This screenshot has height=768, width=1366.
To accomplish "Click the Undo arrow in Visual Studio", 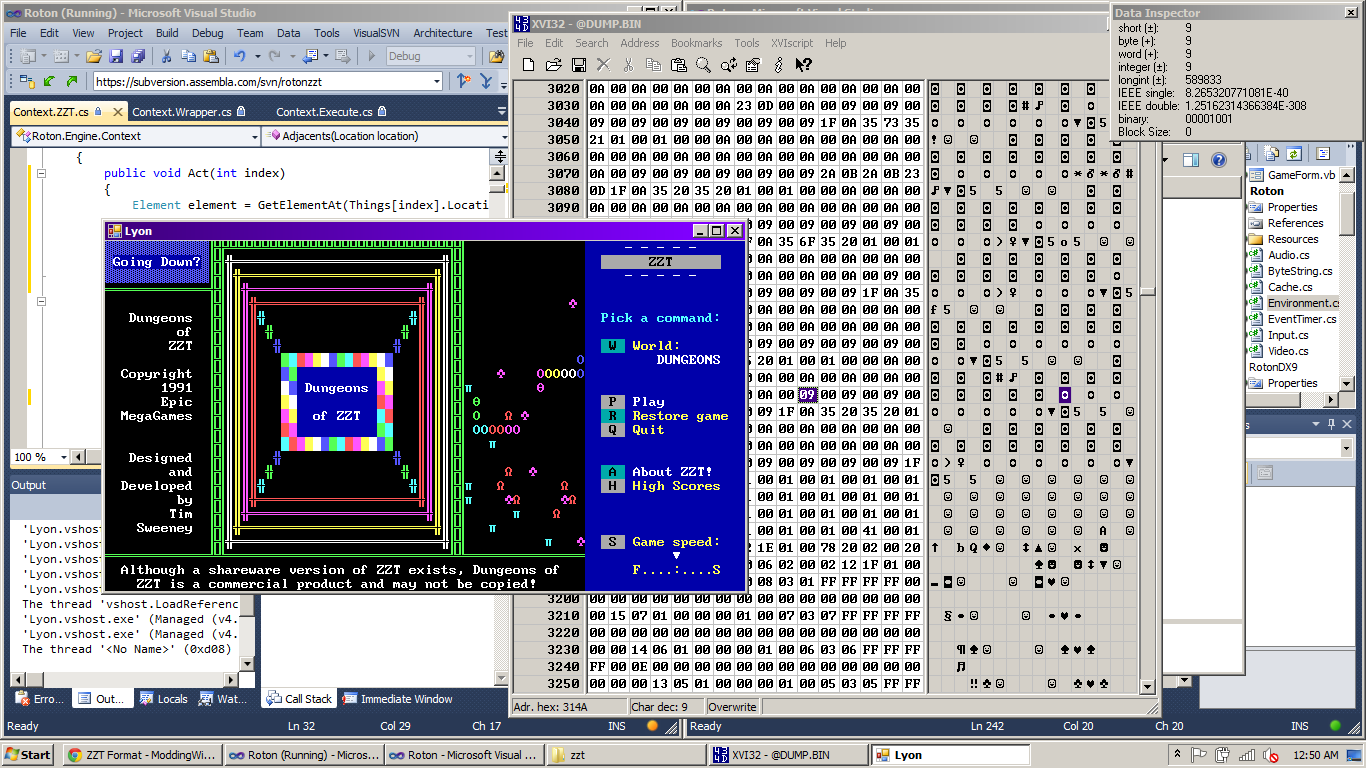I will click(x=240, y=56).
